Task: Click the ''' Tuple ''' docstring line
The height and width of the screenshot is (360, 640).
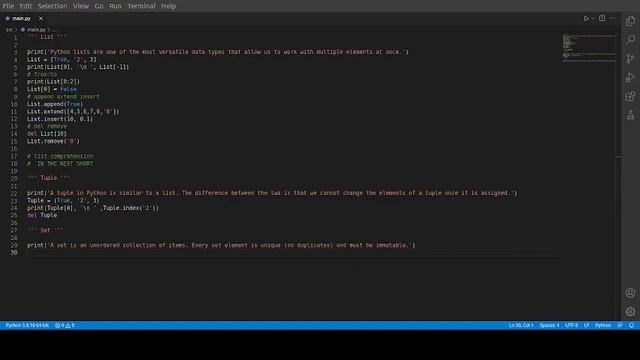Action: [49, 178]
